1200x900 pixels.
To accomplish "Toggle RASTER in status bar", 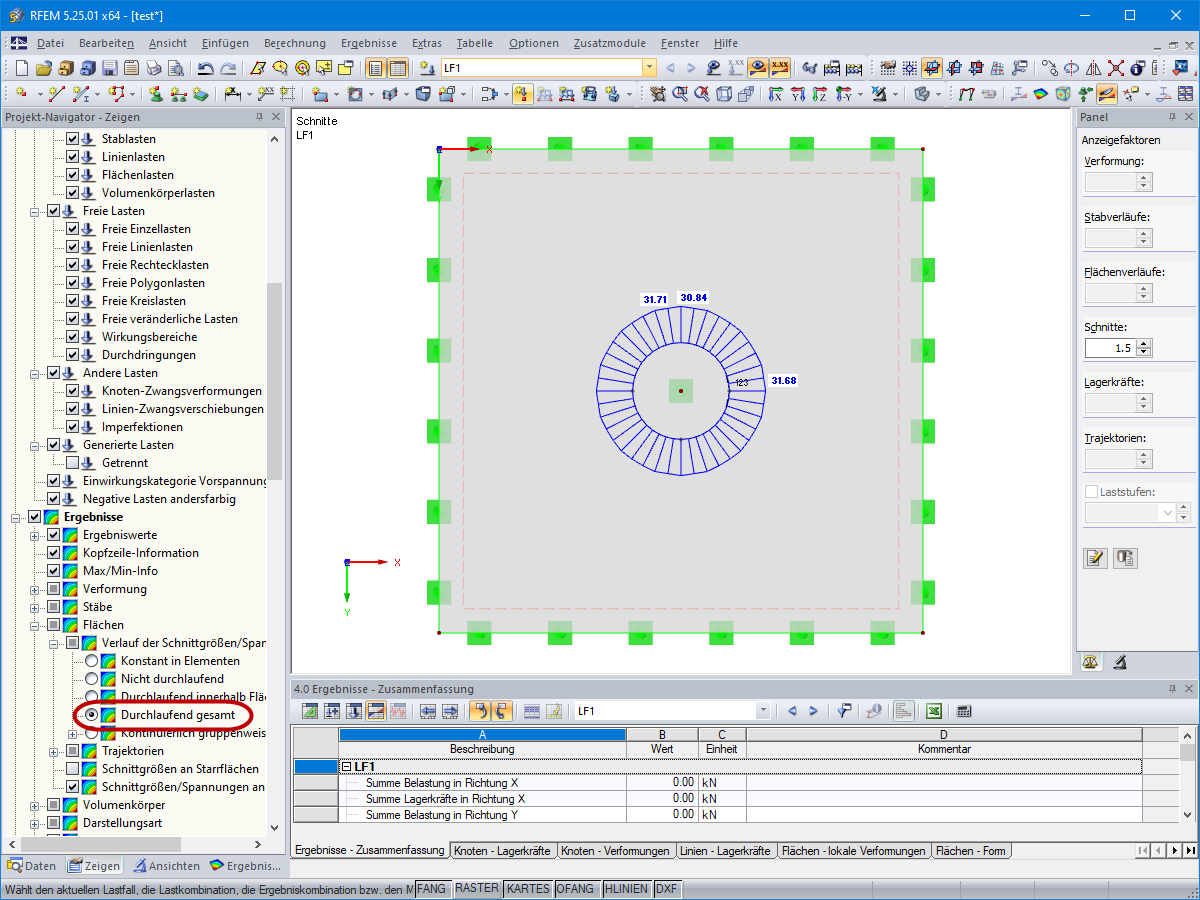I will pos(477,888).
